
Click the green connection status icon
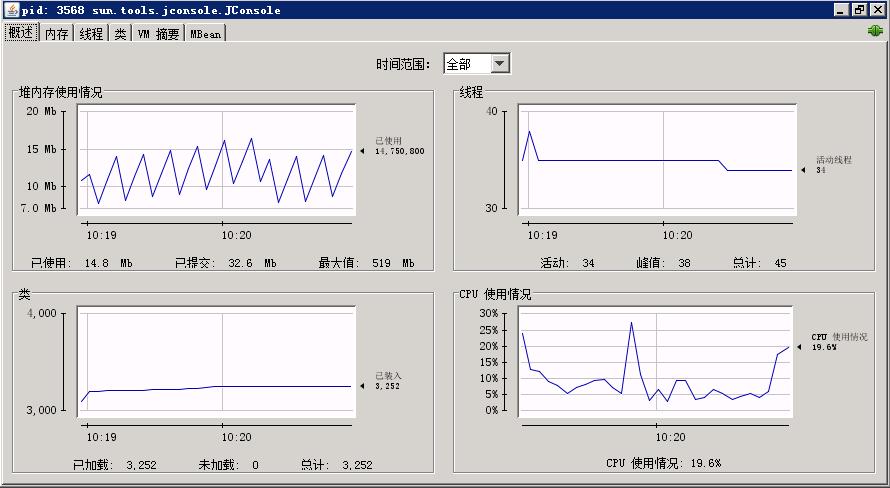coord(876,32)
